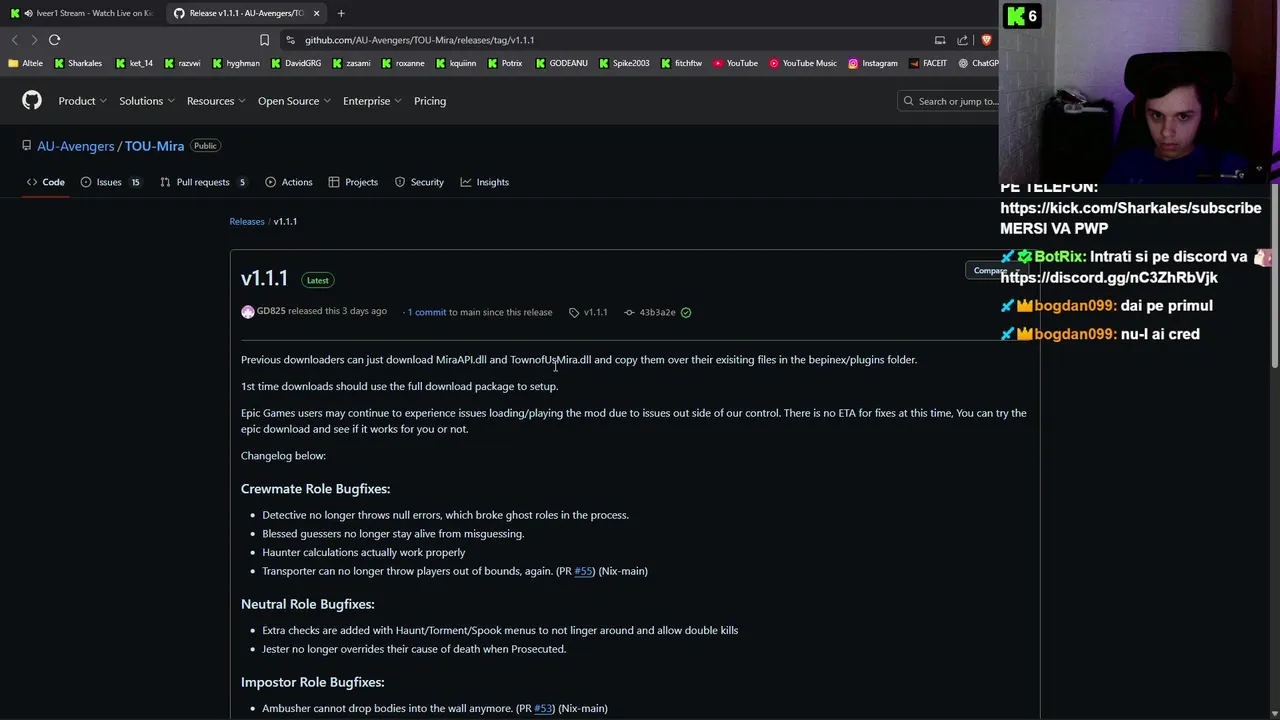Open the kquiinn bookmark
Image resolution: width=1280 pixels, height=720 pixels.
[x=455, y=63]
